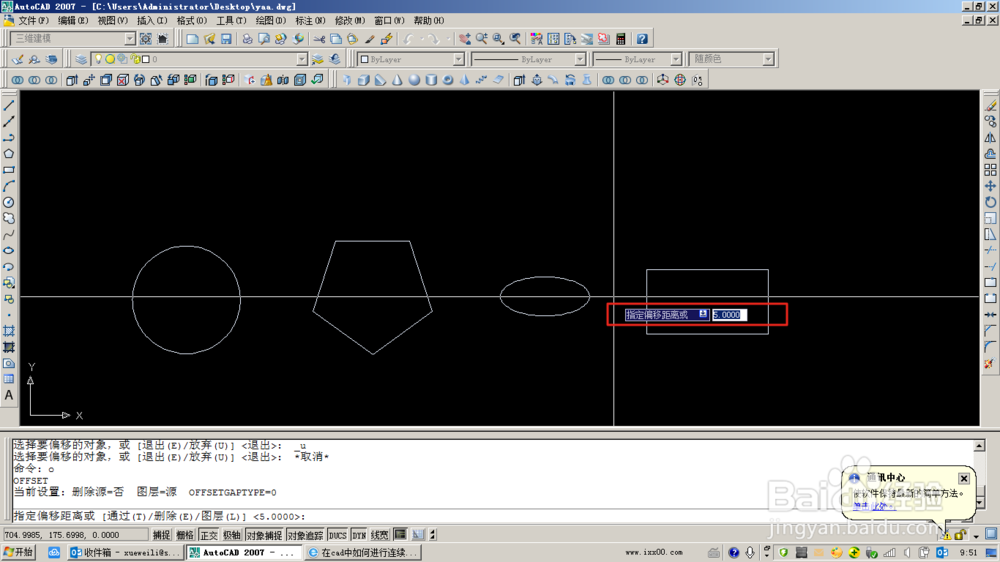The height and width of the screenshot is (562, 1000).
Task: Save the drawing with floppy icon
Action: click(226, 39)
